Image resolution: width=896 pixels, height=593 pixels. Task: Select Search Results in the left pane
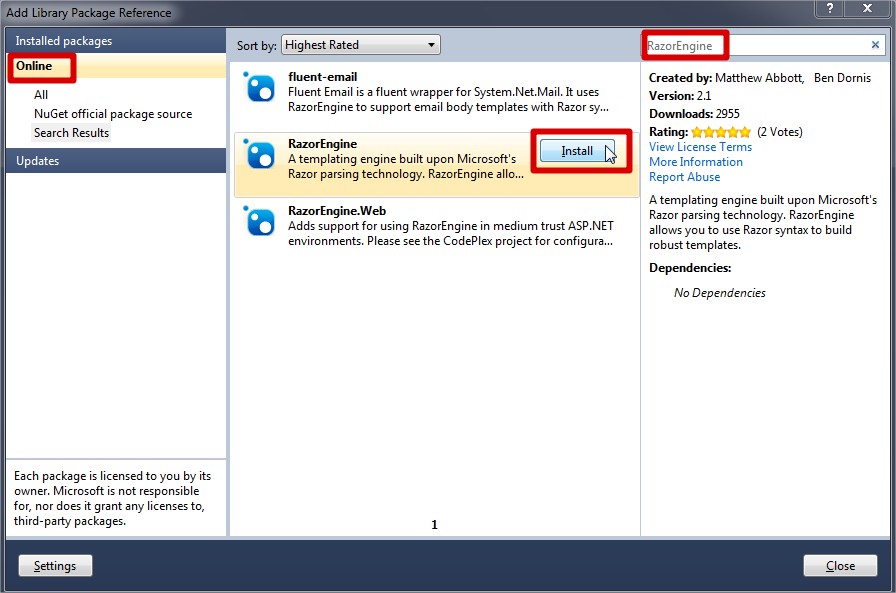(x=71, y=133)
